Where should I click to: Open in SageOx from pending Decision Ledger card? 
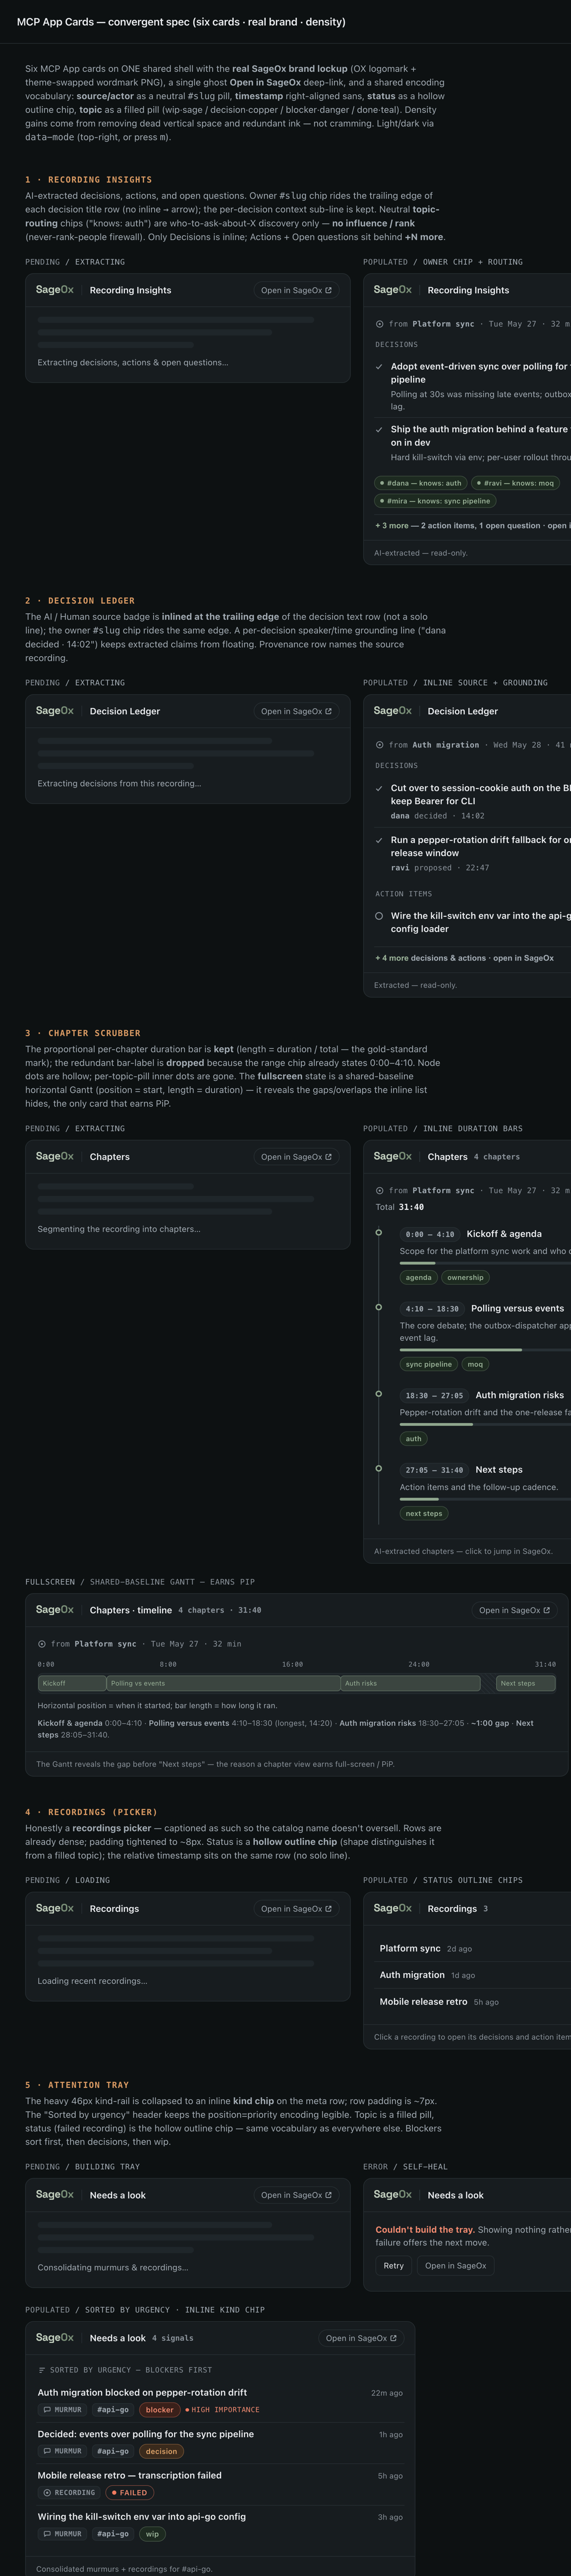pos(296,711)
